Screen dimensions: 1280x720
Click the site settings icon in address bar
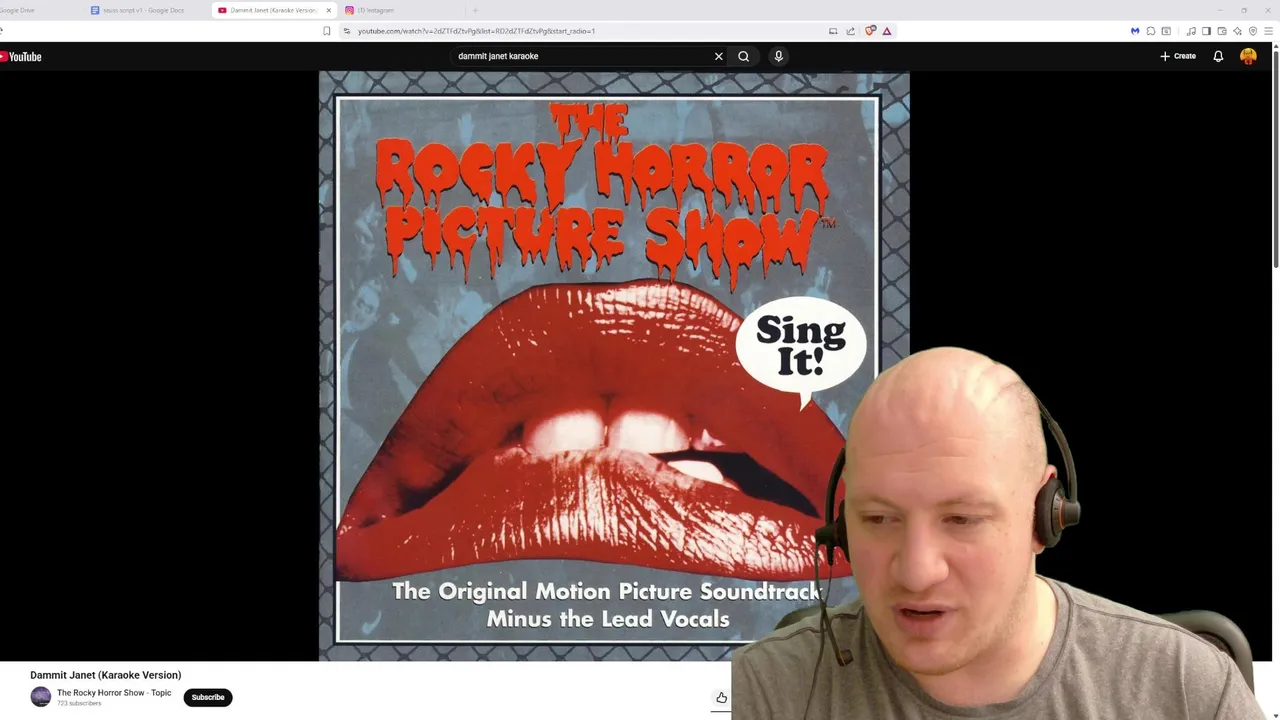pos(347,31)
